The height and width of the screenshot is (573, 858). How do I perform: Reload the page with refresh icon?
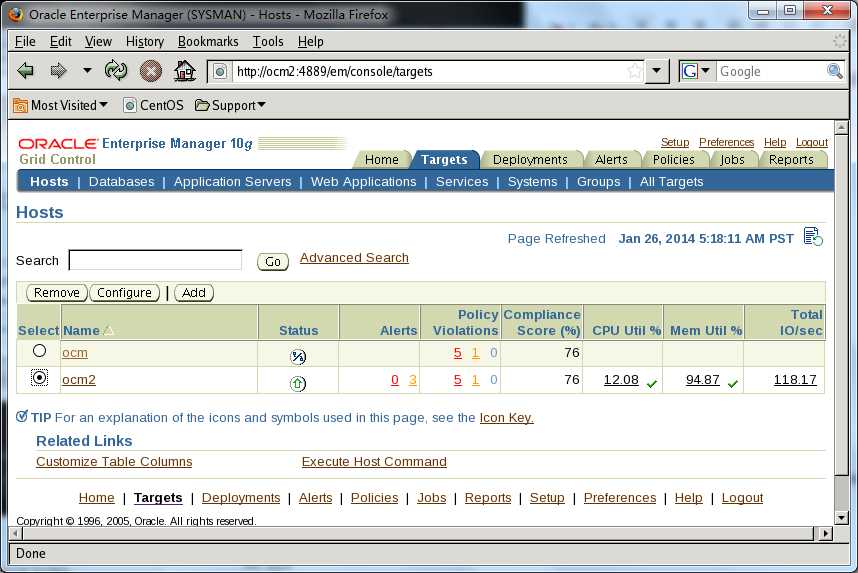click(x=116, y=71)
